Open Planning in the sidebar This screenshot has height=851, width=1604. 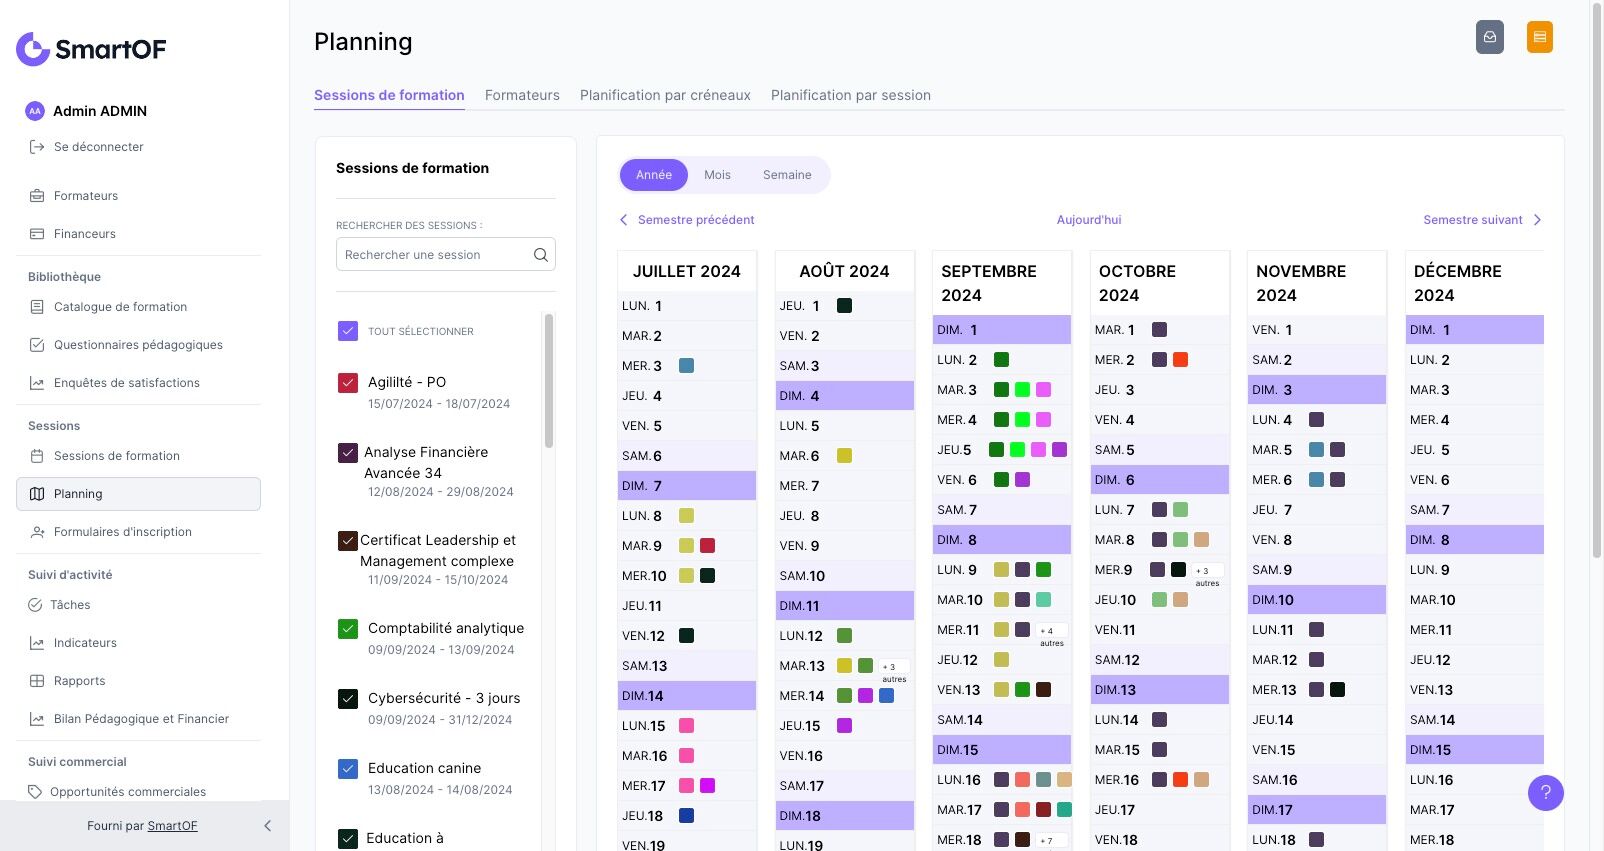pos(138,494)
